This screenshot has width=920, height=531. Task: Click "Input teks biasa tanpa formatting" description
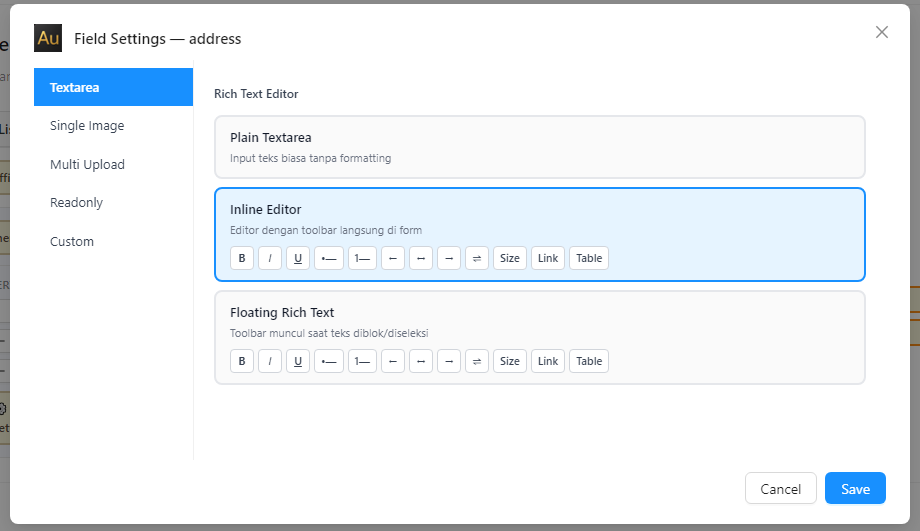pyautogui.click(x=310, y=158)
